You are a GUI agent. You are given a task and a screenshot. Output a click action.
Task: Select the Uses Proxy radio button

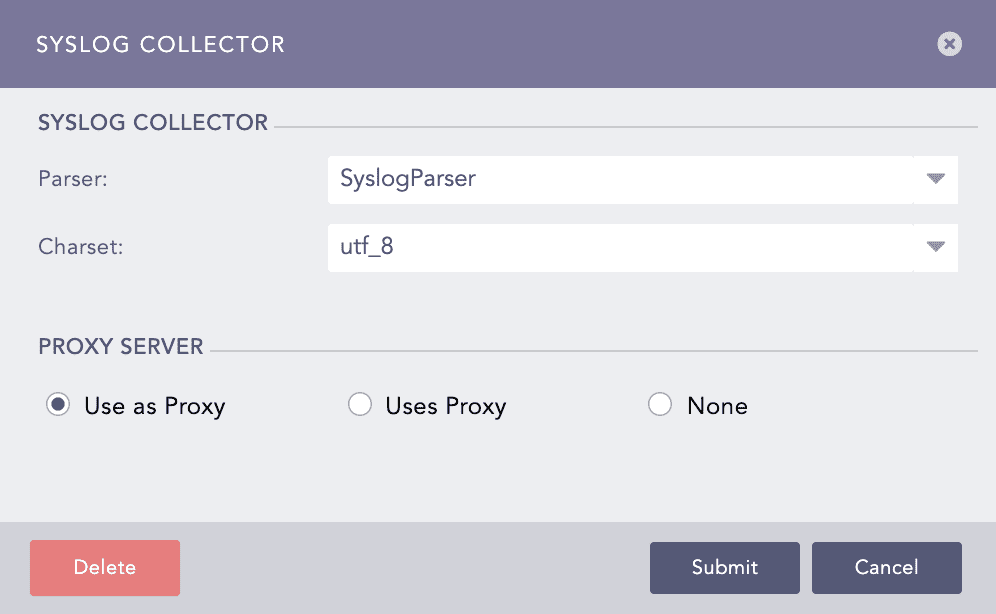click(359, 405)
